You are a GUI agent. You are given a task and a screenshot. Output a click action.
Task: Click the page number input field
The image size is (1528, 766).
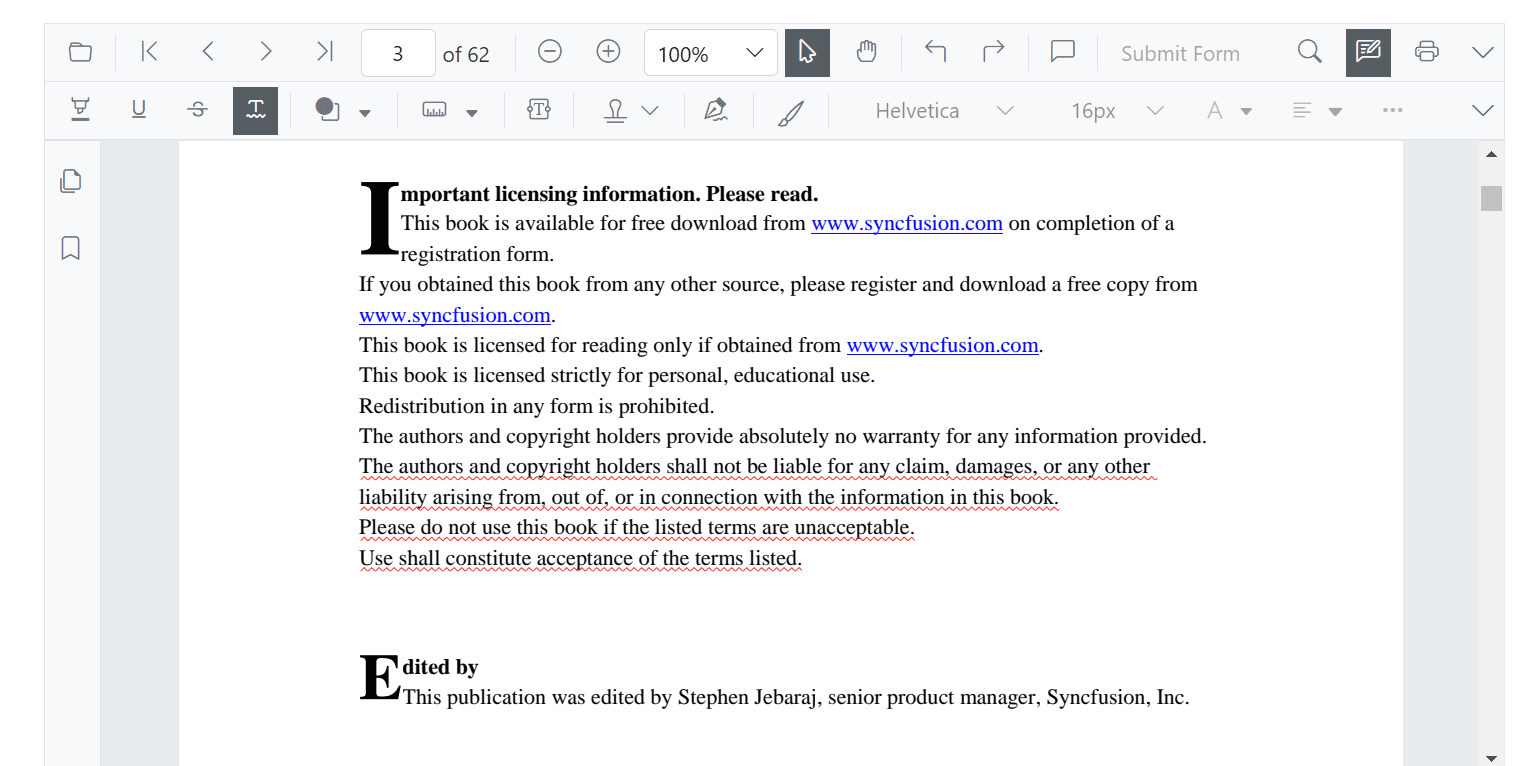click(398, 53)
